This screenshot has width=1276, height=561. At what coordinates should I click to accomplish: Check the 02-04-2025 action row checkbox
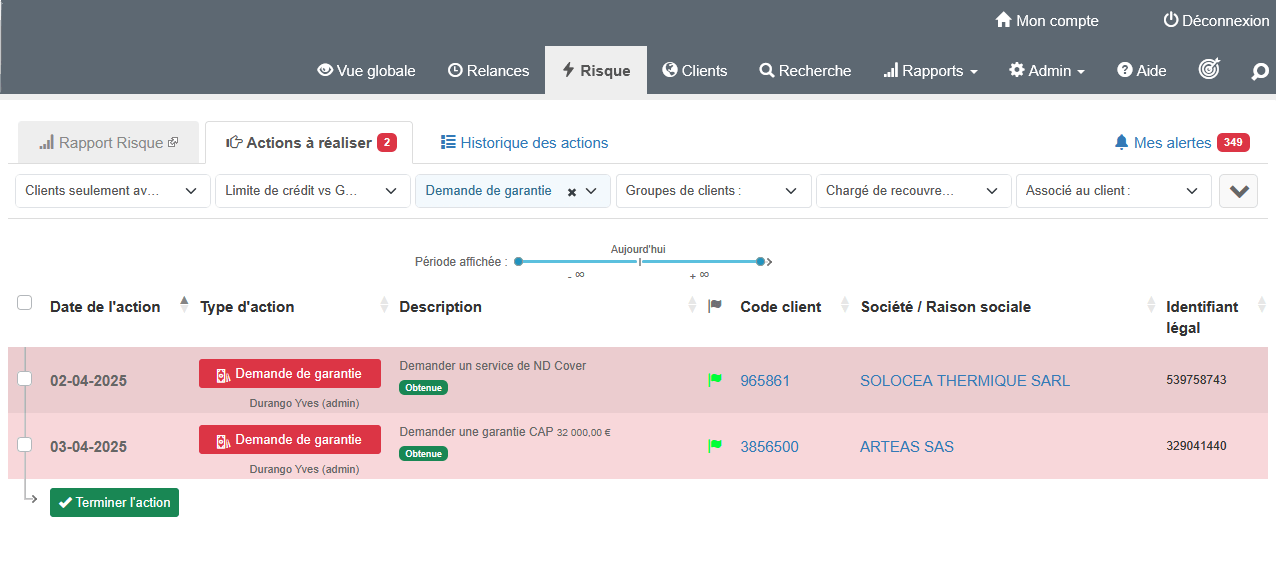(25, 379)
